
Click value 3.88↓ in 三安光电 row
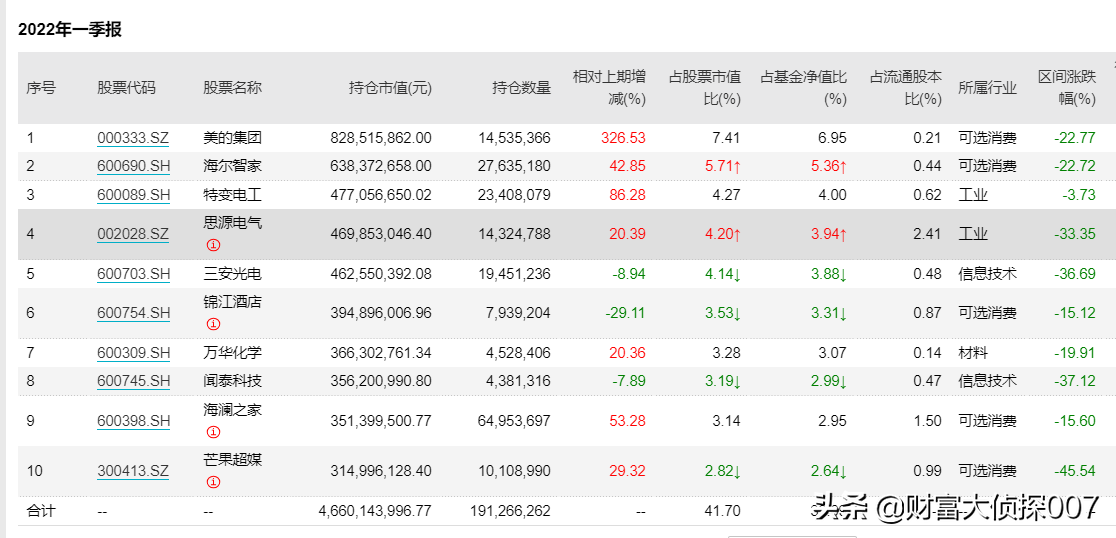click(828, 274)
